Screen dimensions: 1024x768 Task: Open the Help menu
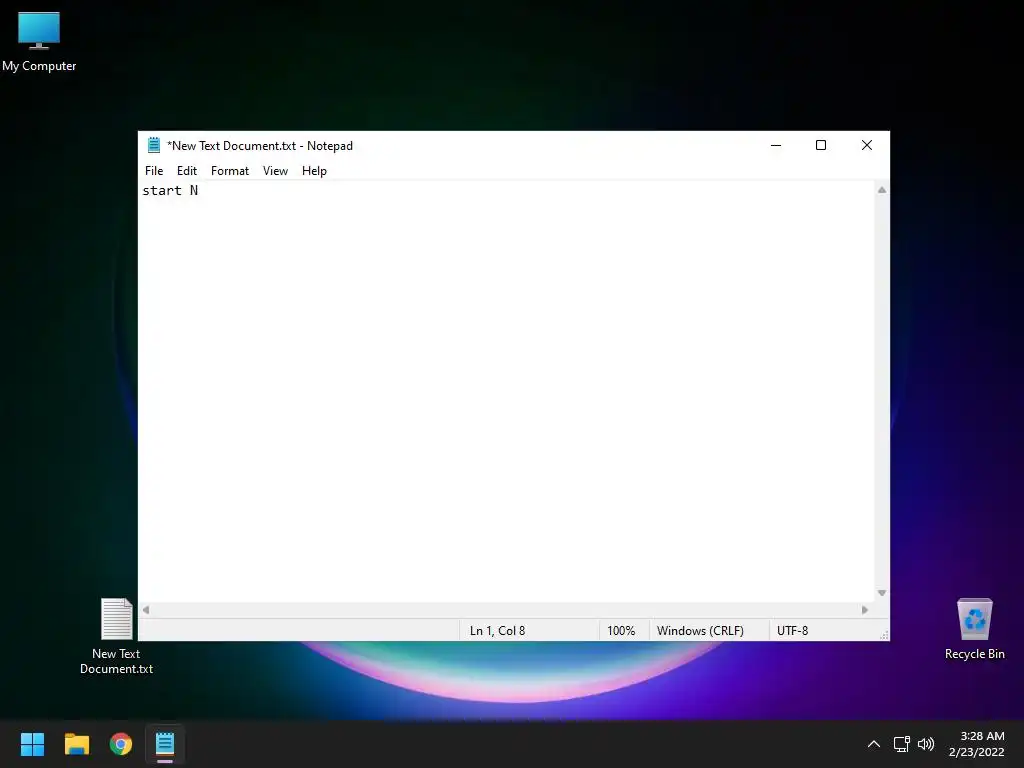(314, 171)
